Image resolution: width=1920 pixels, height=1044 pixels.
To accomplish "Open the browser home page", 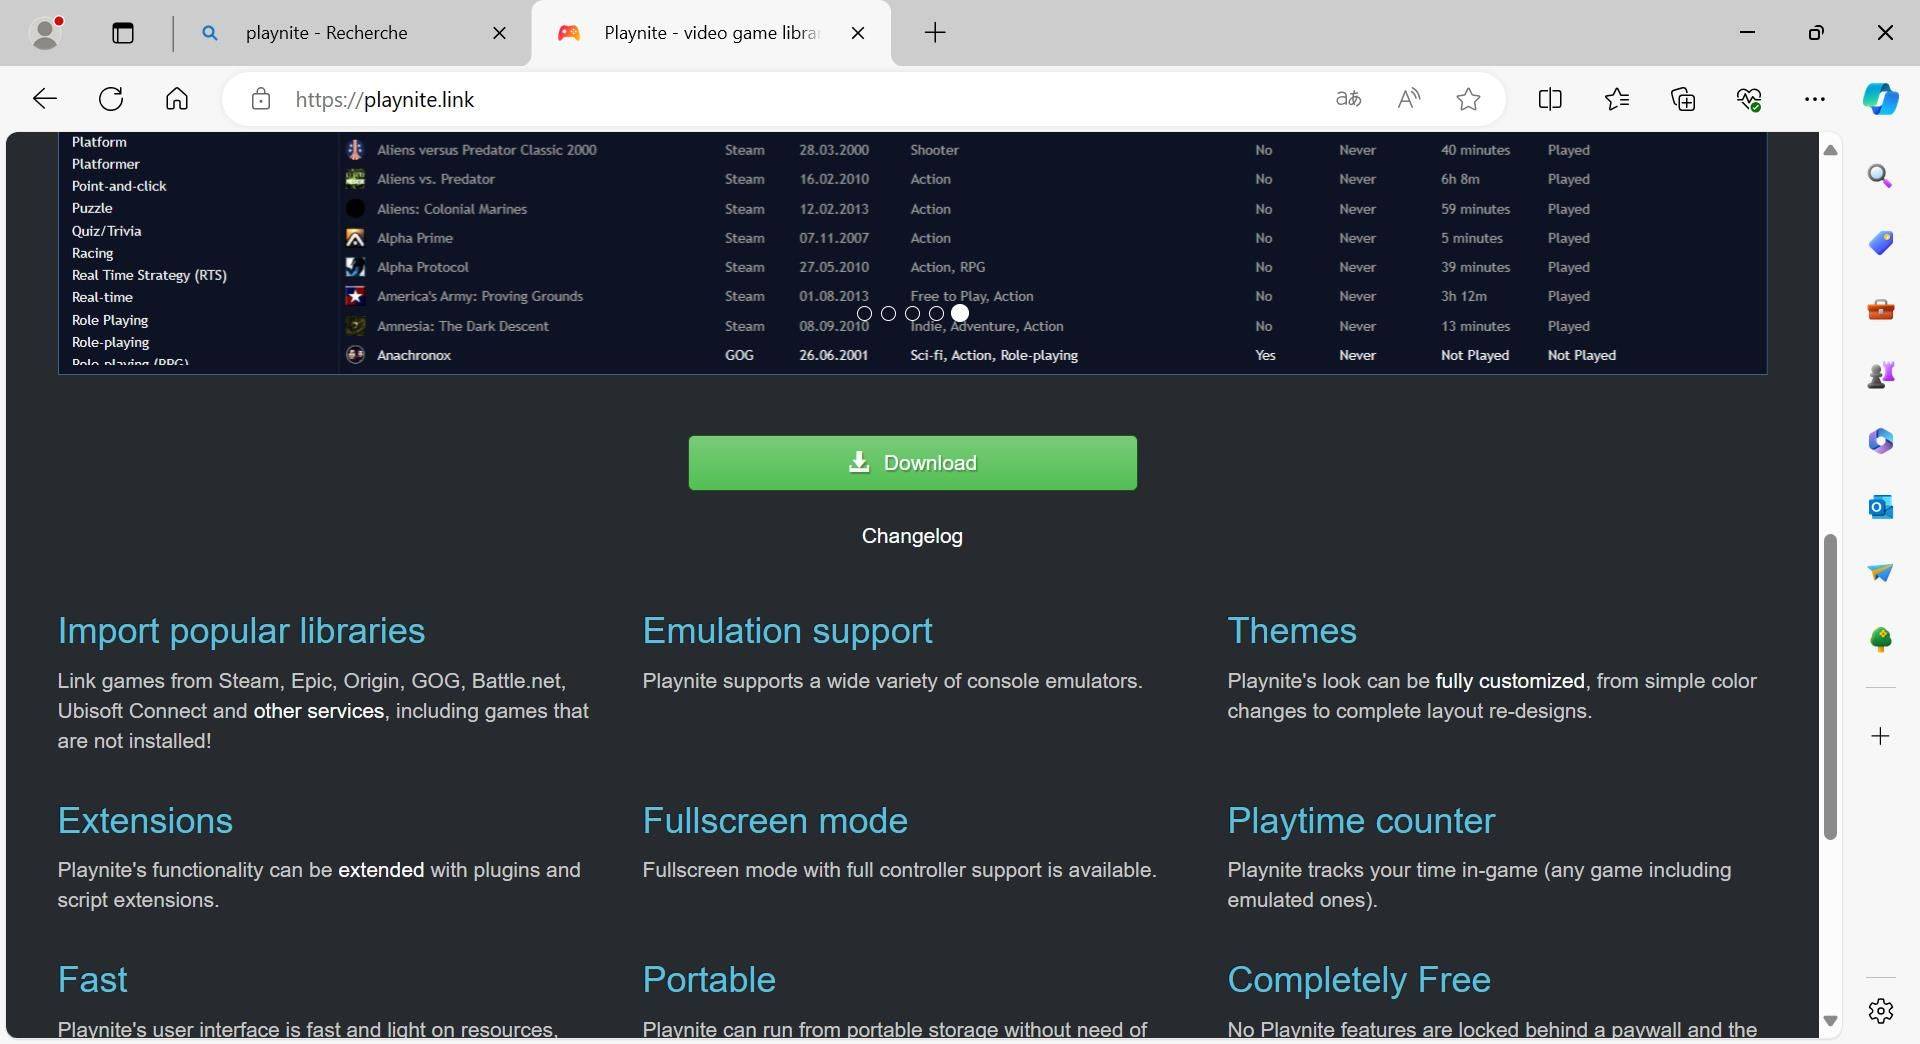I will (177, 99).
